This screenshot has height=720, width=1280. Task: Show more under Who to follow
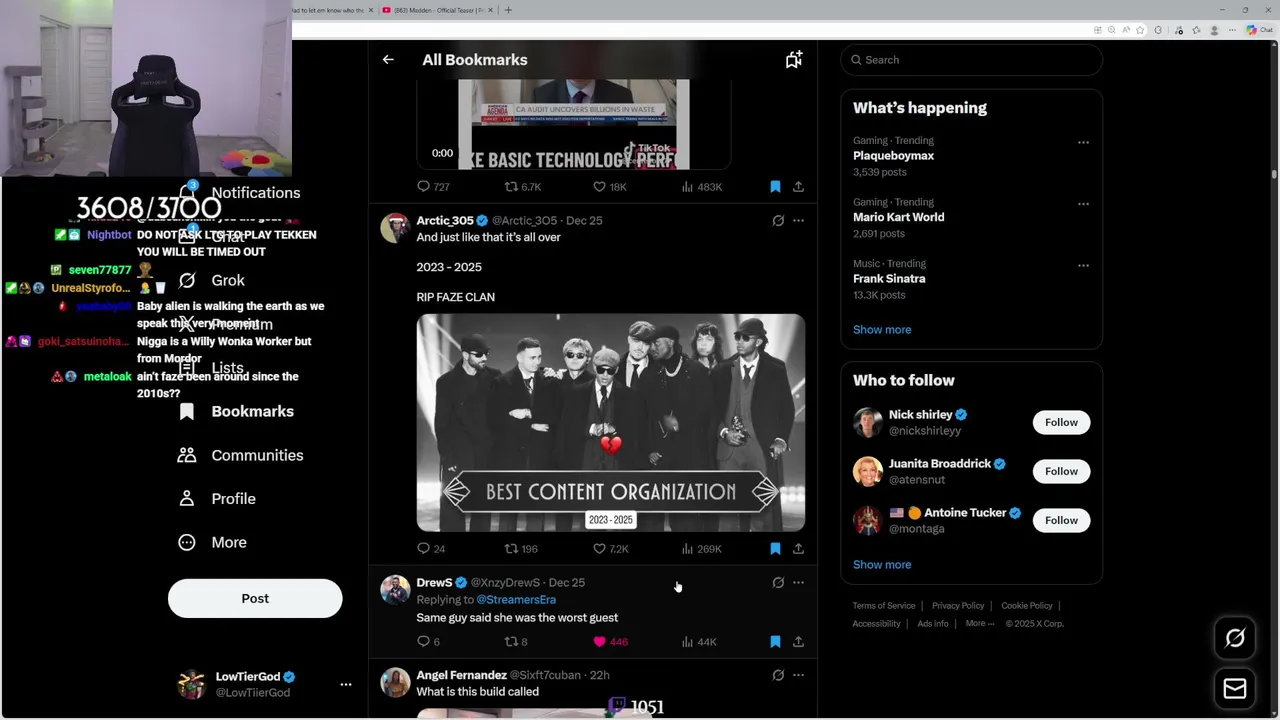[x=882, y=564]
